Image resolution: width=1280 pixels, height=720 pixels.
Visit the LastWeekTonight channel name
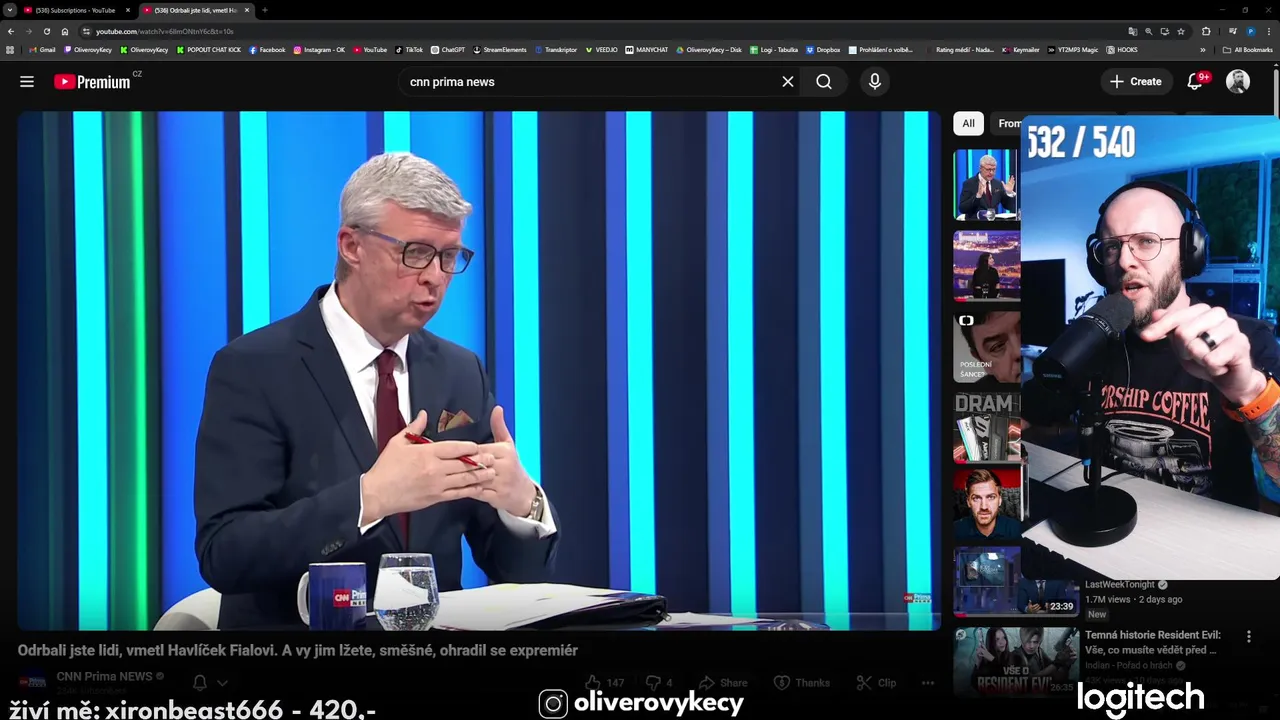pos(1120,584)
